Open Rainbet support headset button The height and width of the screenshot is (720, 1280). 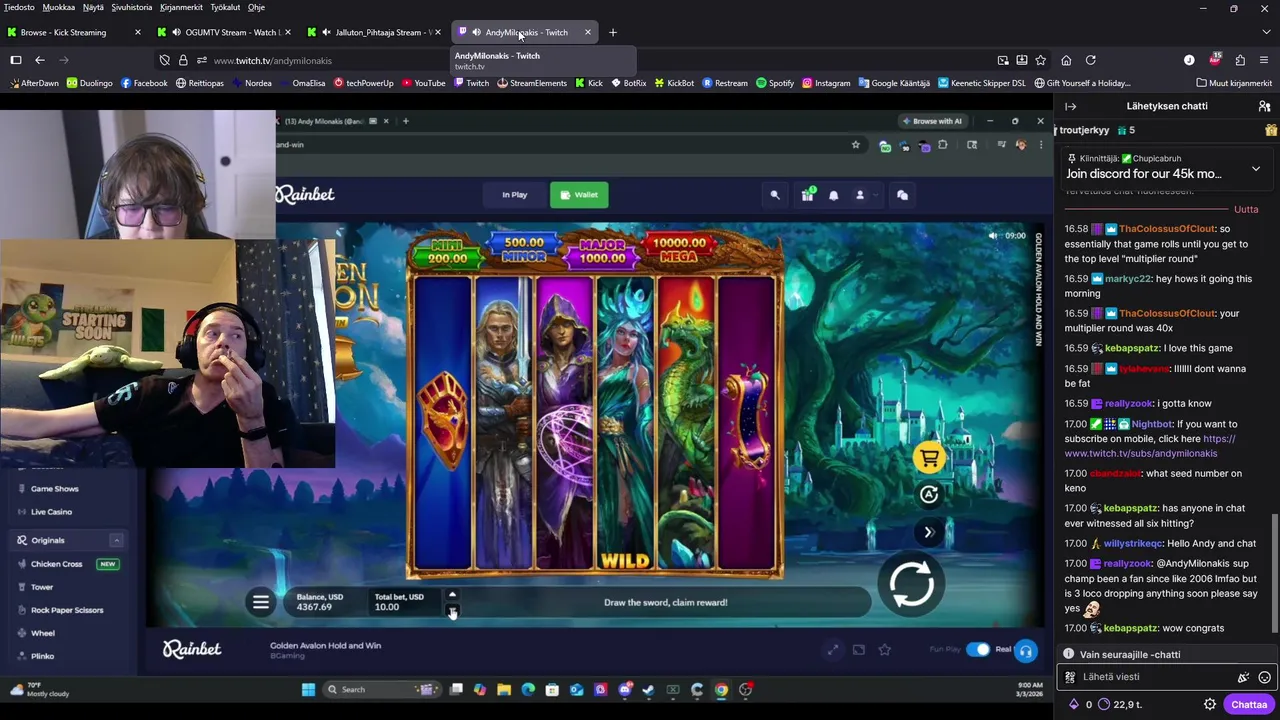(1026, 651)
